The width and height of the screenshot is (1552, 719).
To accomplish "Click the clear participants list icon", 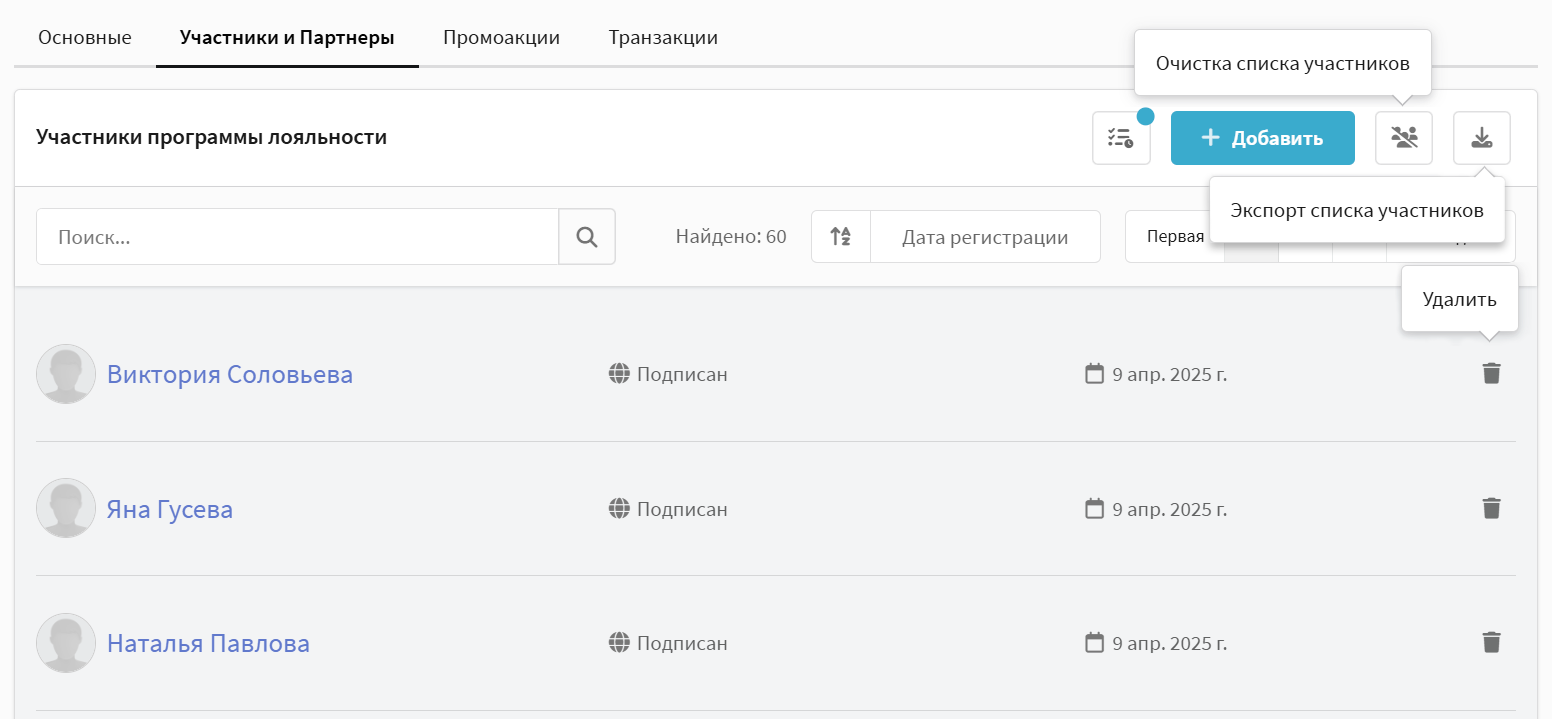I will tap(1404, 138).
